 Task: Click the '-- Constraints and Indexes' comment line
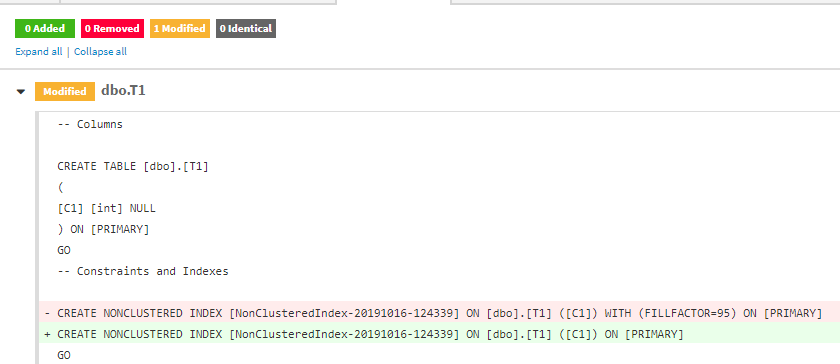[x=143, y=271]
